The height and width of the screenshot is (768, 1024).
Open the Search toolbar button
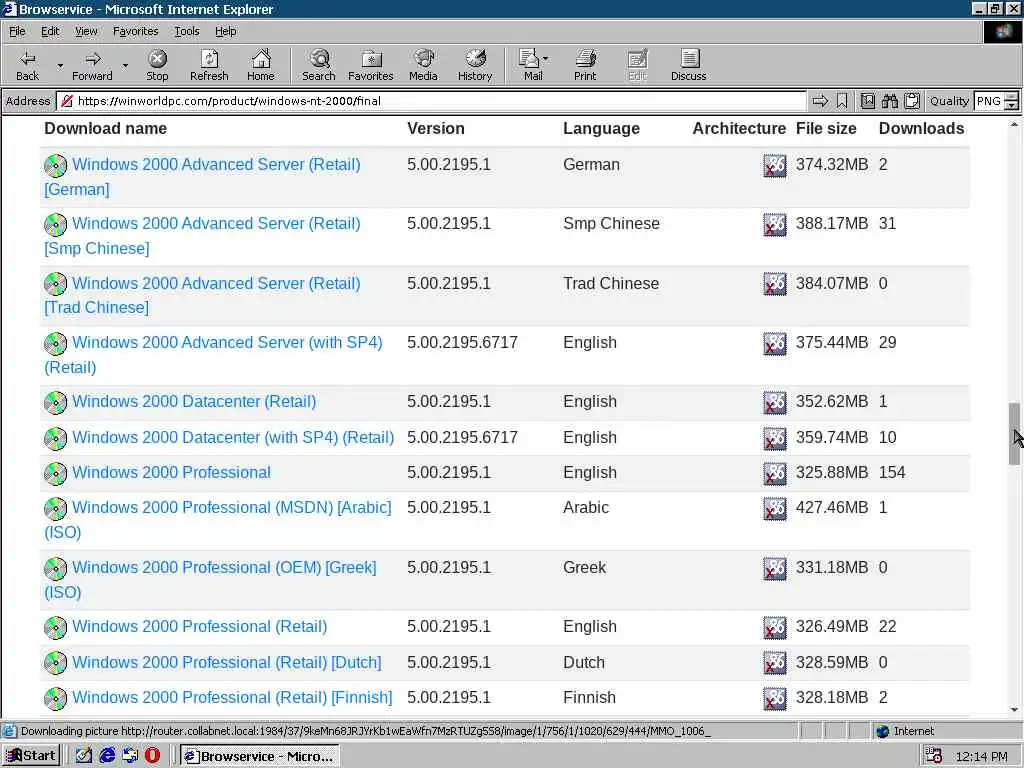[x=319, y=65]
